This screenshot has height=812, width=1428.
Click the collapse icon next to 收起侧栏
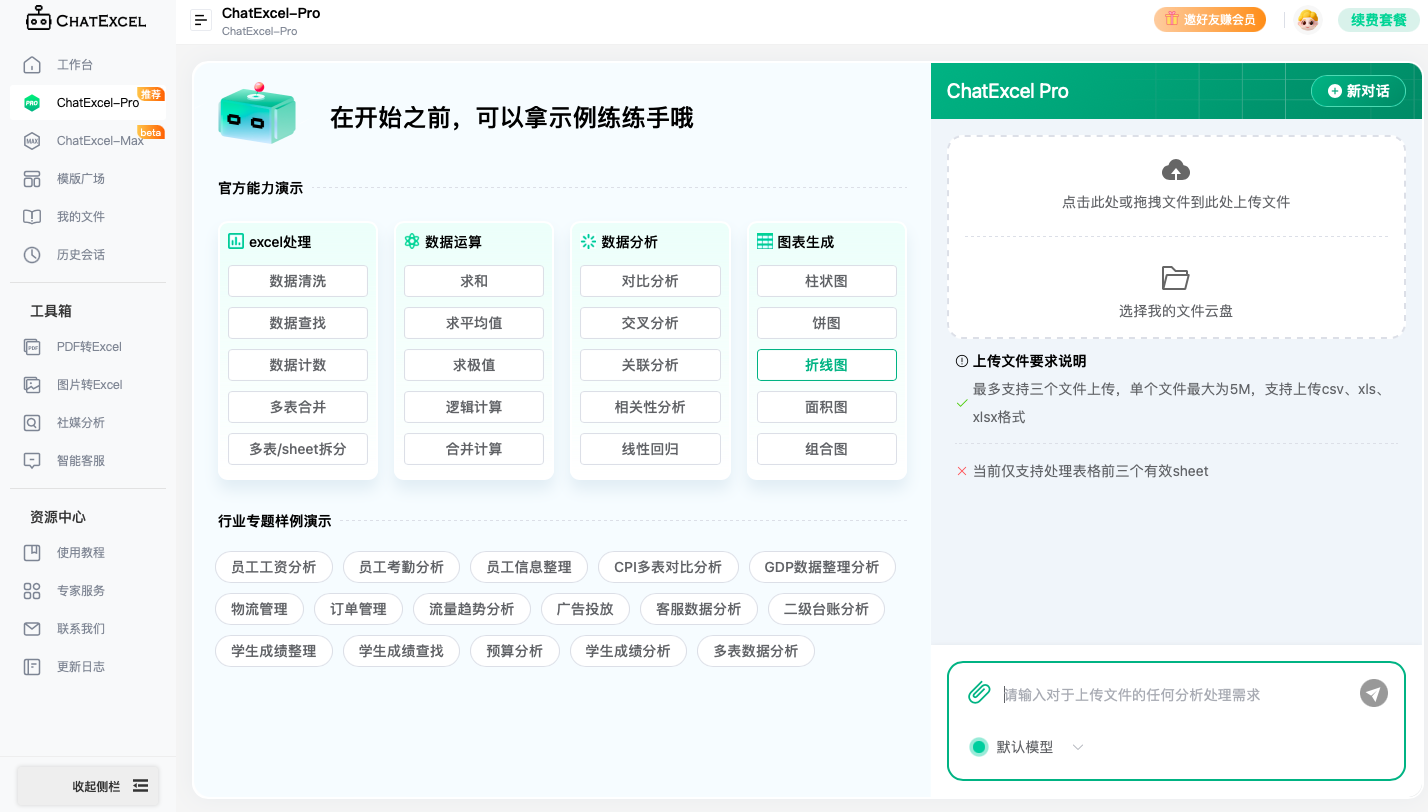pos(140,786)
